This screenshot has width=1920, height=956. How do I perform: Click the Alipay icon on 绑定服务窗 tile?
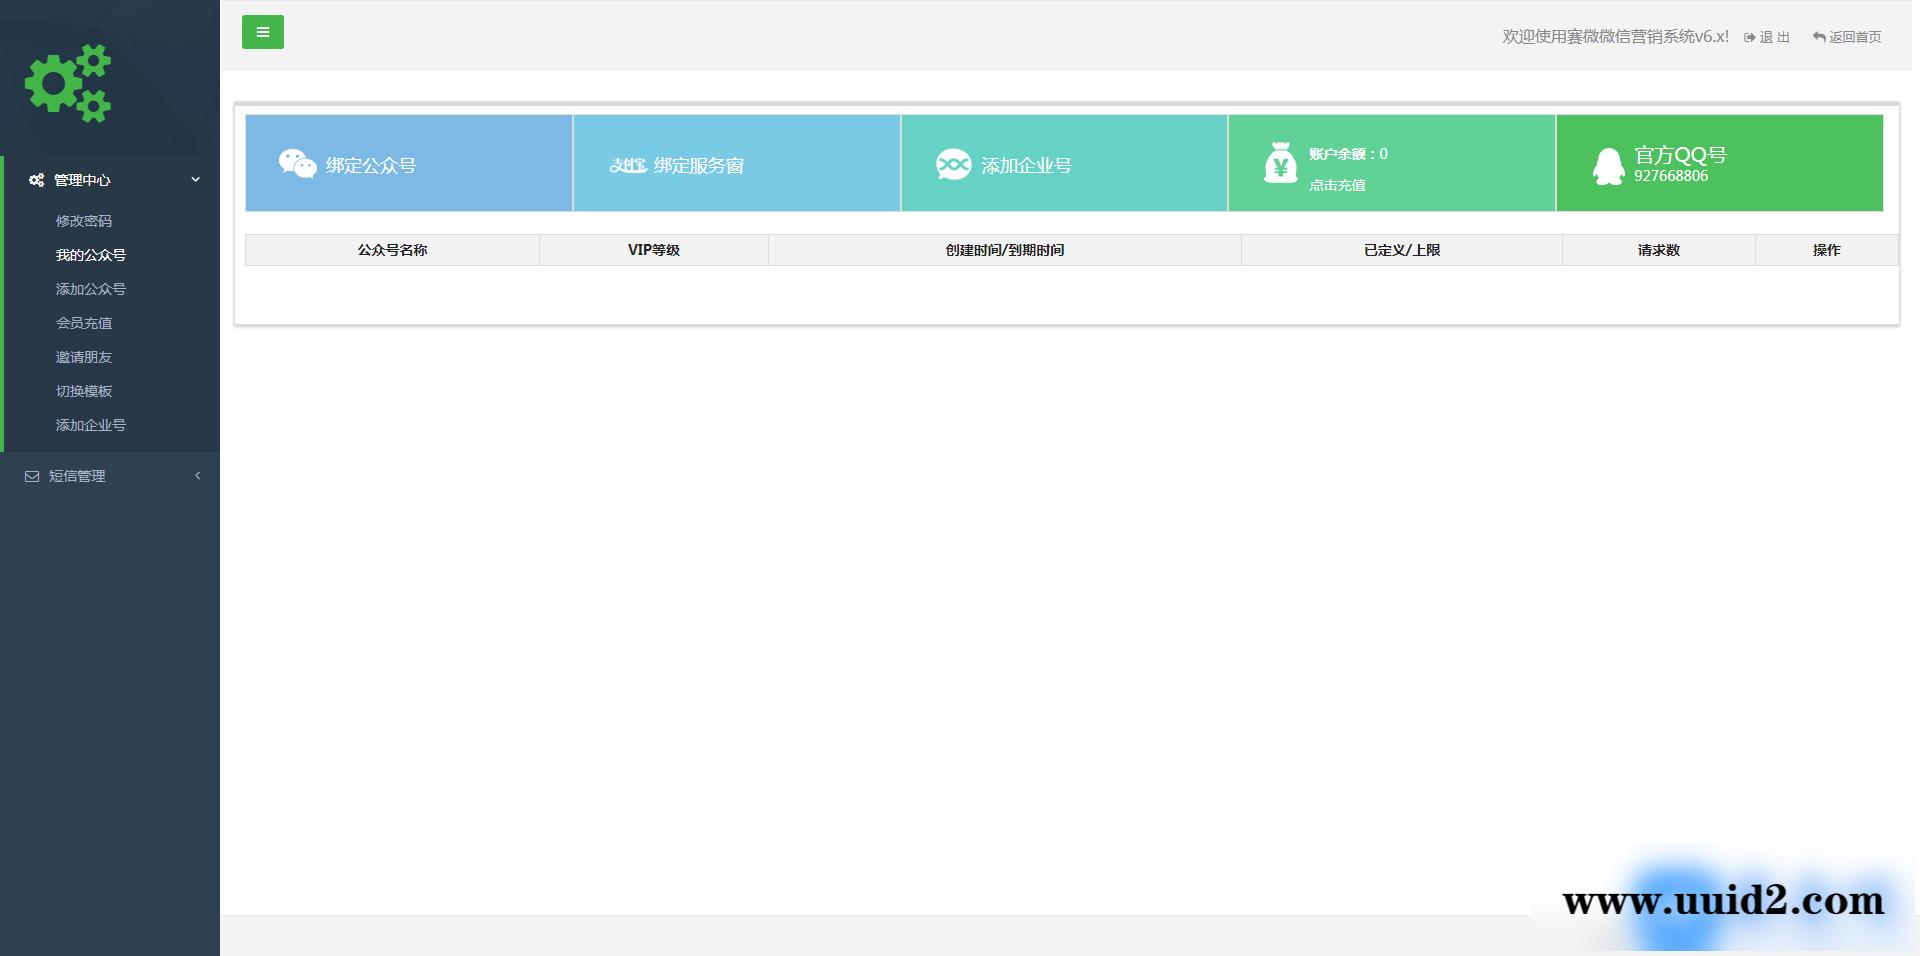coord(627,165)
